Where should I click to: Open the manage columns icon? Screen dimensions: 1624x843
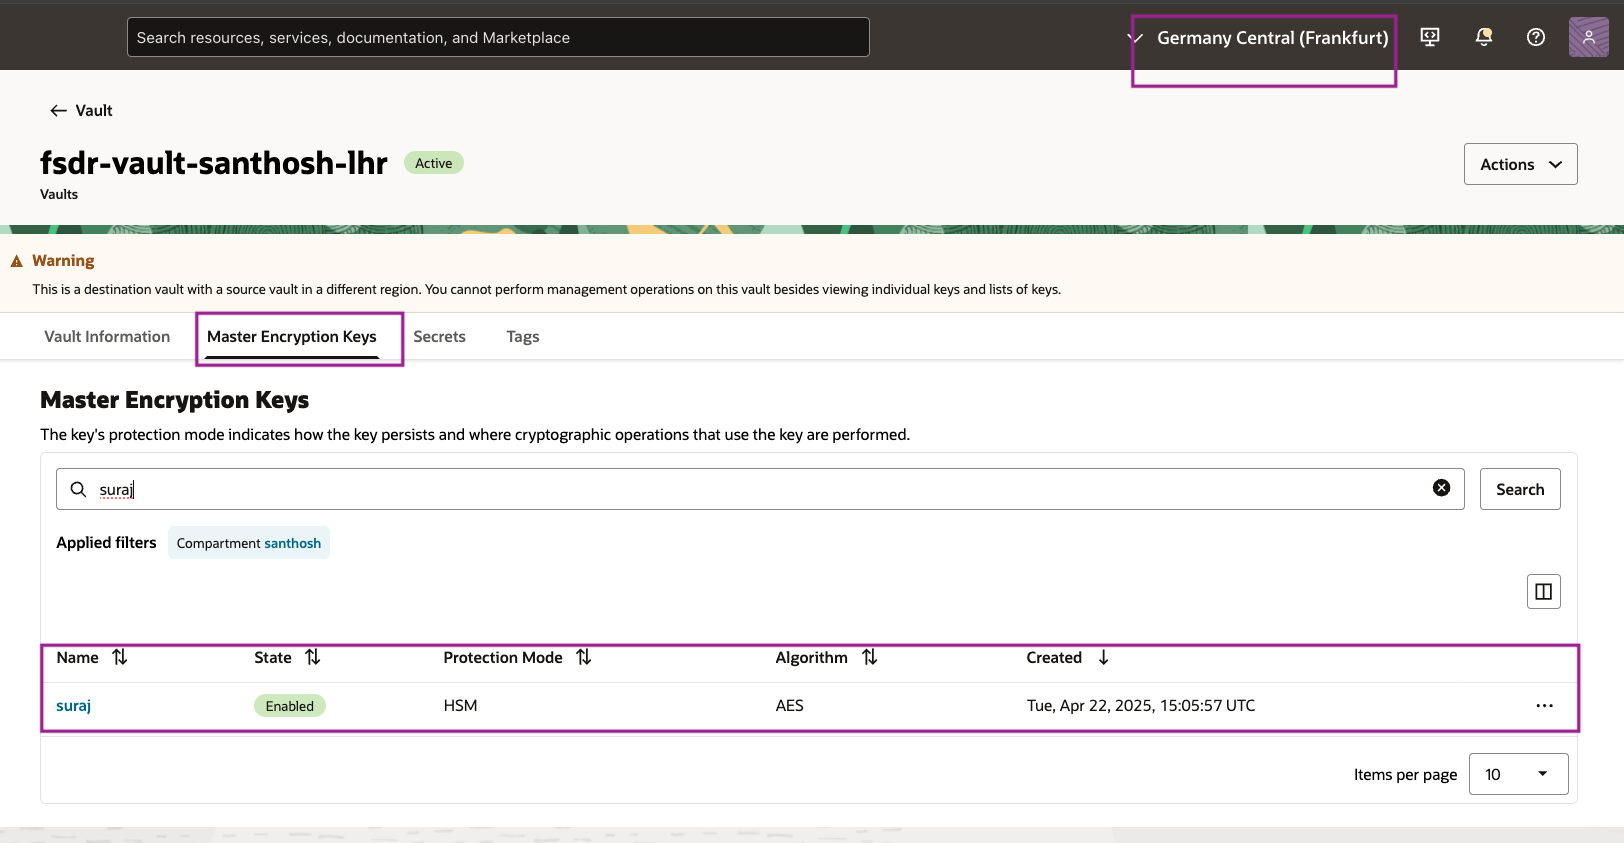pos(1544,591)
